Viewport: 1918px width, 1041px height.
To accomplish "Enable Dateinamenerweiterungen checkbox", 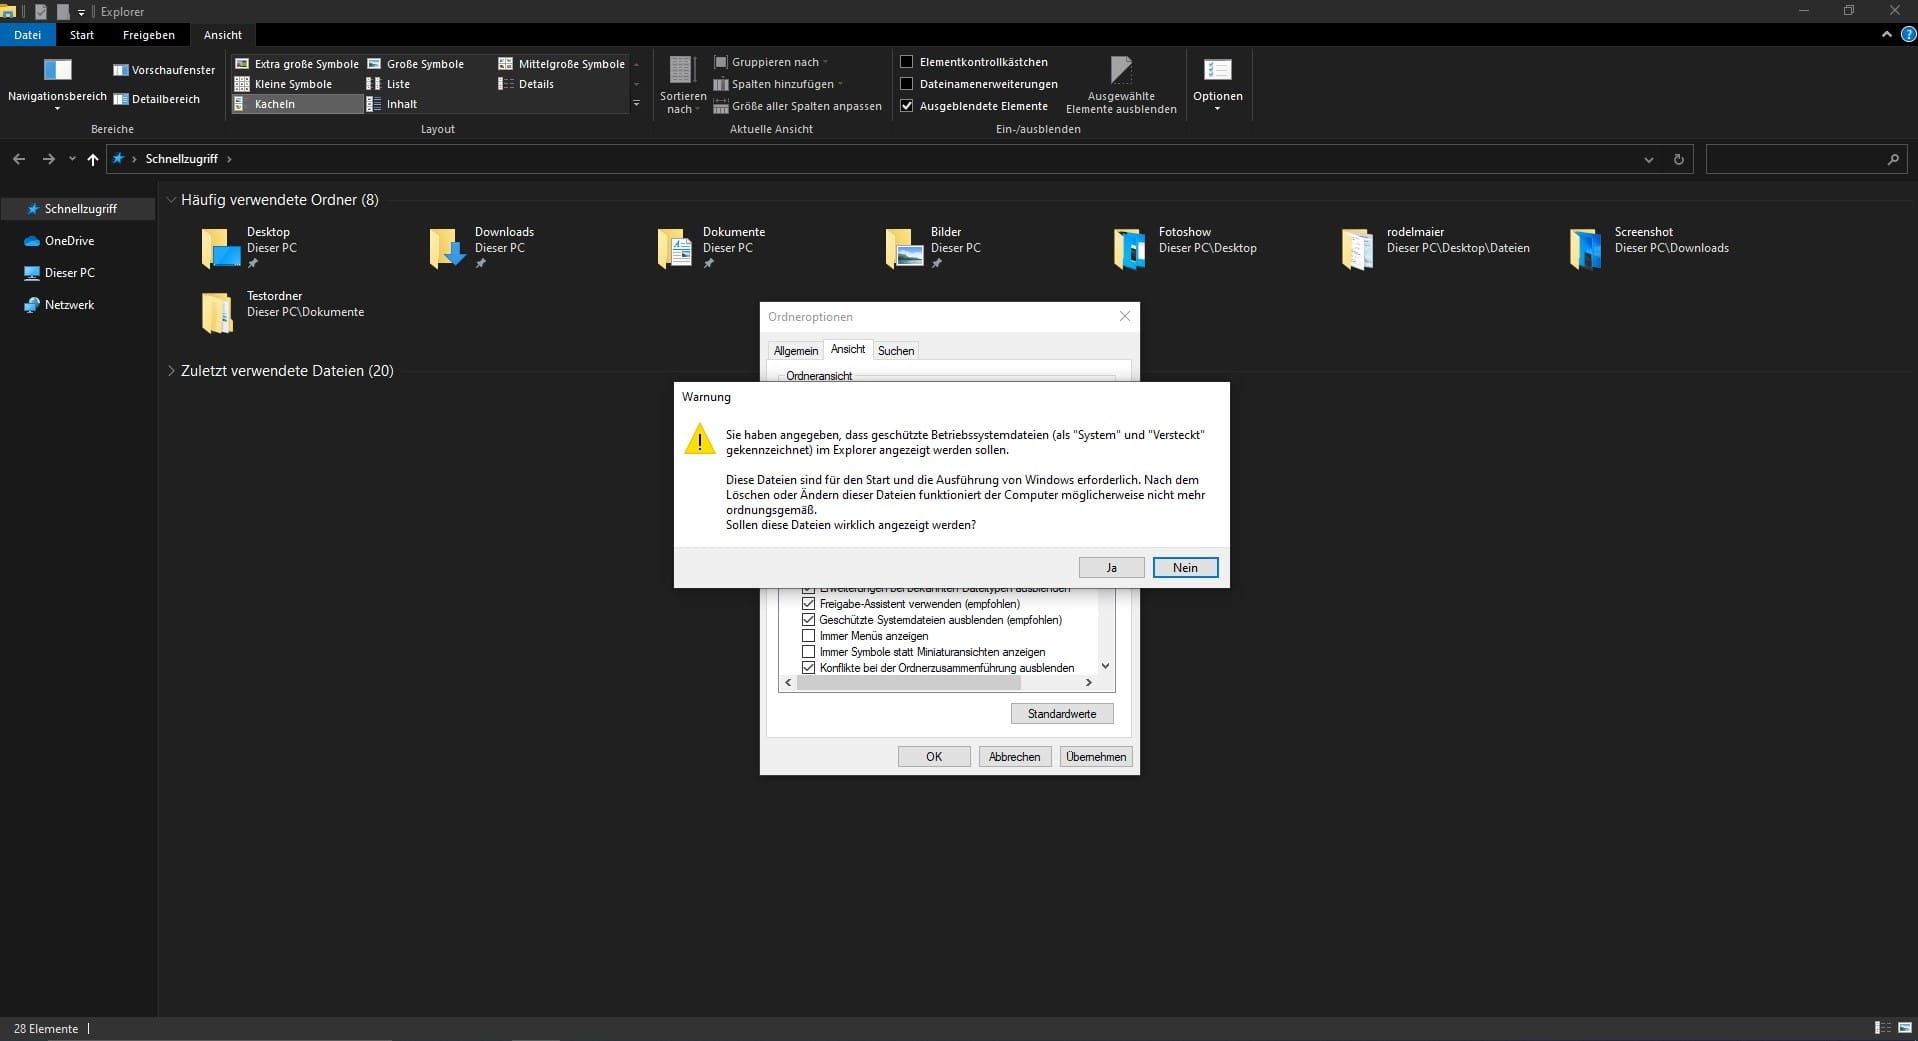I will click(907, 84).
